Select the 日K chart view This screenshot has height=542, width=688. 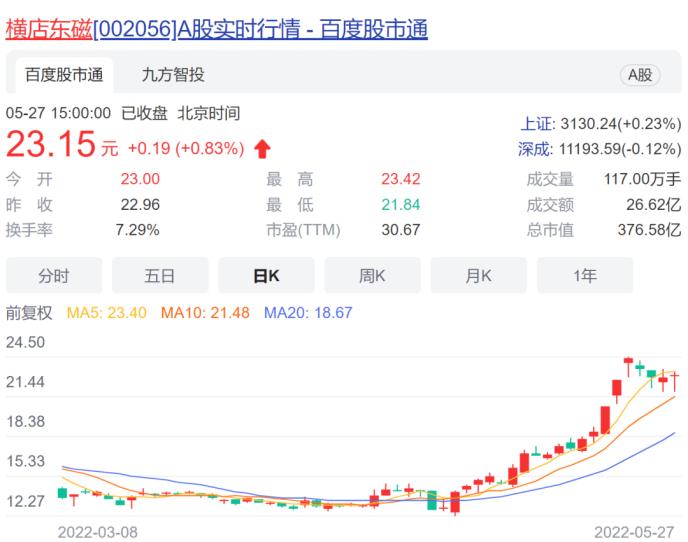click(x=266, y=276)
